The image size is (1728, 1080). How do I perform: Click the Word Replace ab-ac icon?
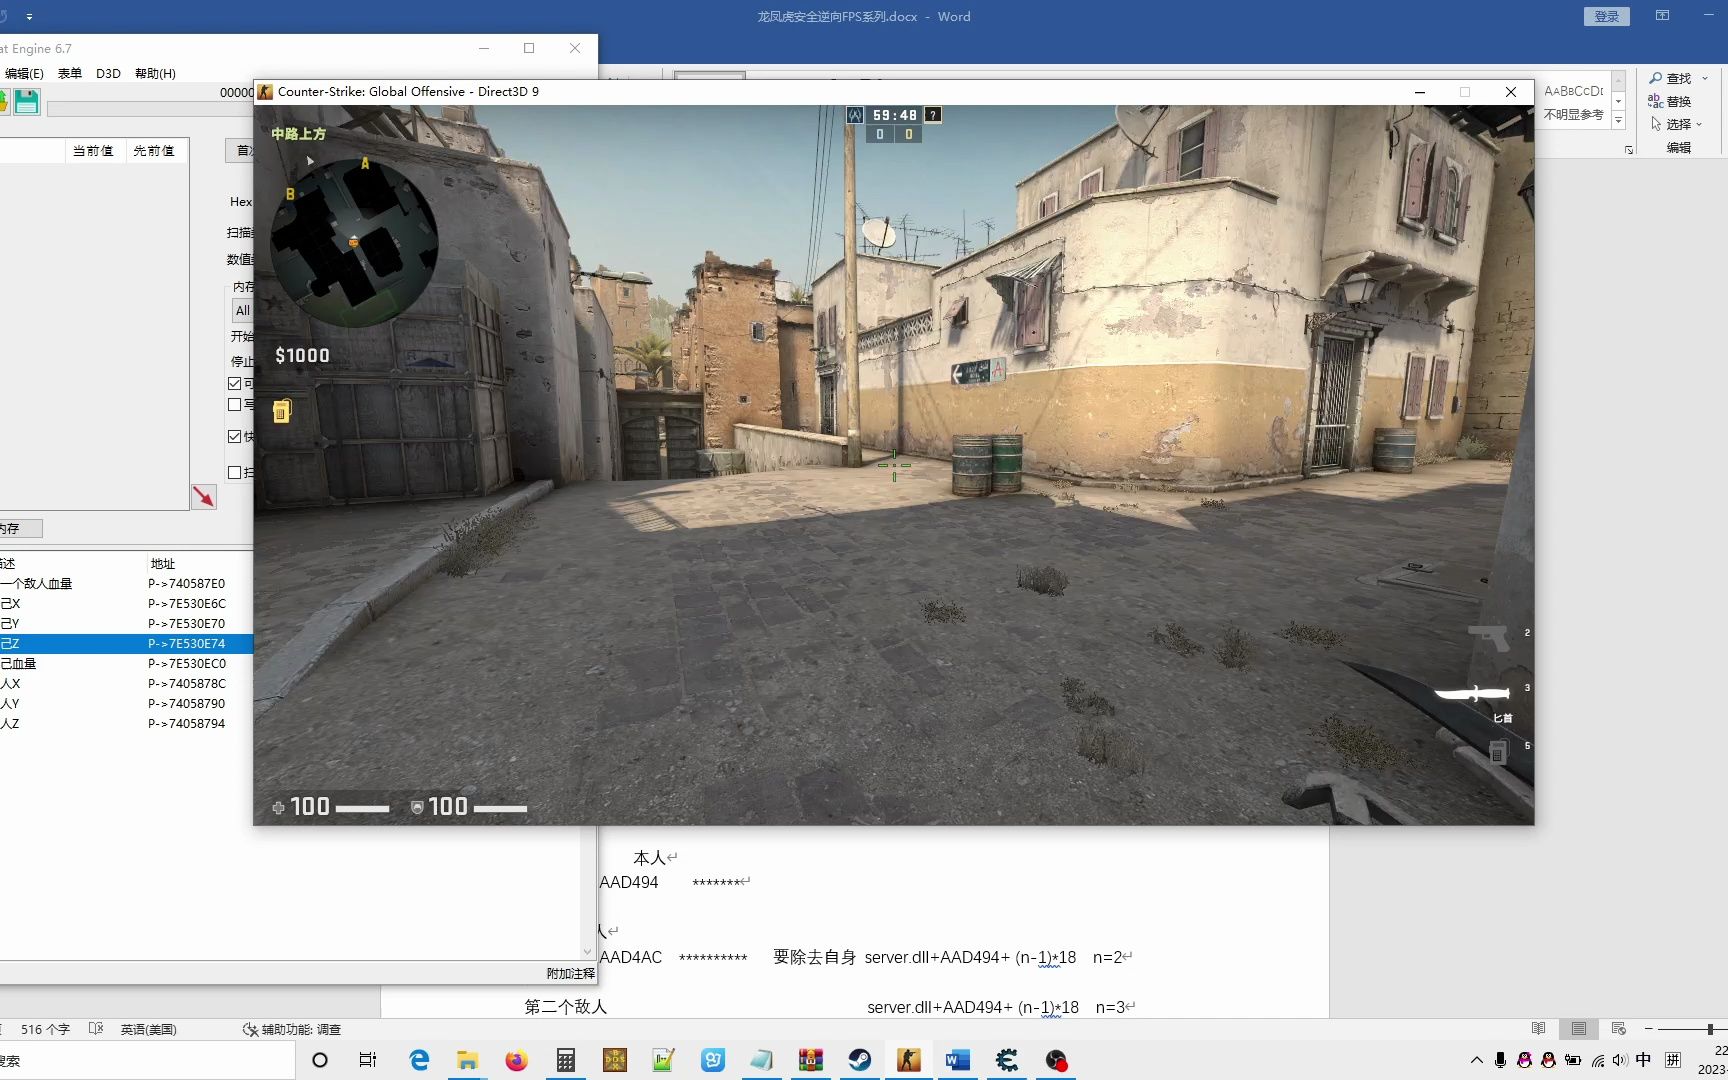(x=1655, y=101)
